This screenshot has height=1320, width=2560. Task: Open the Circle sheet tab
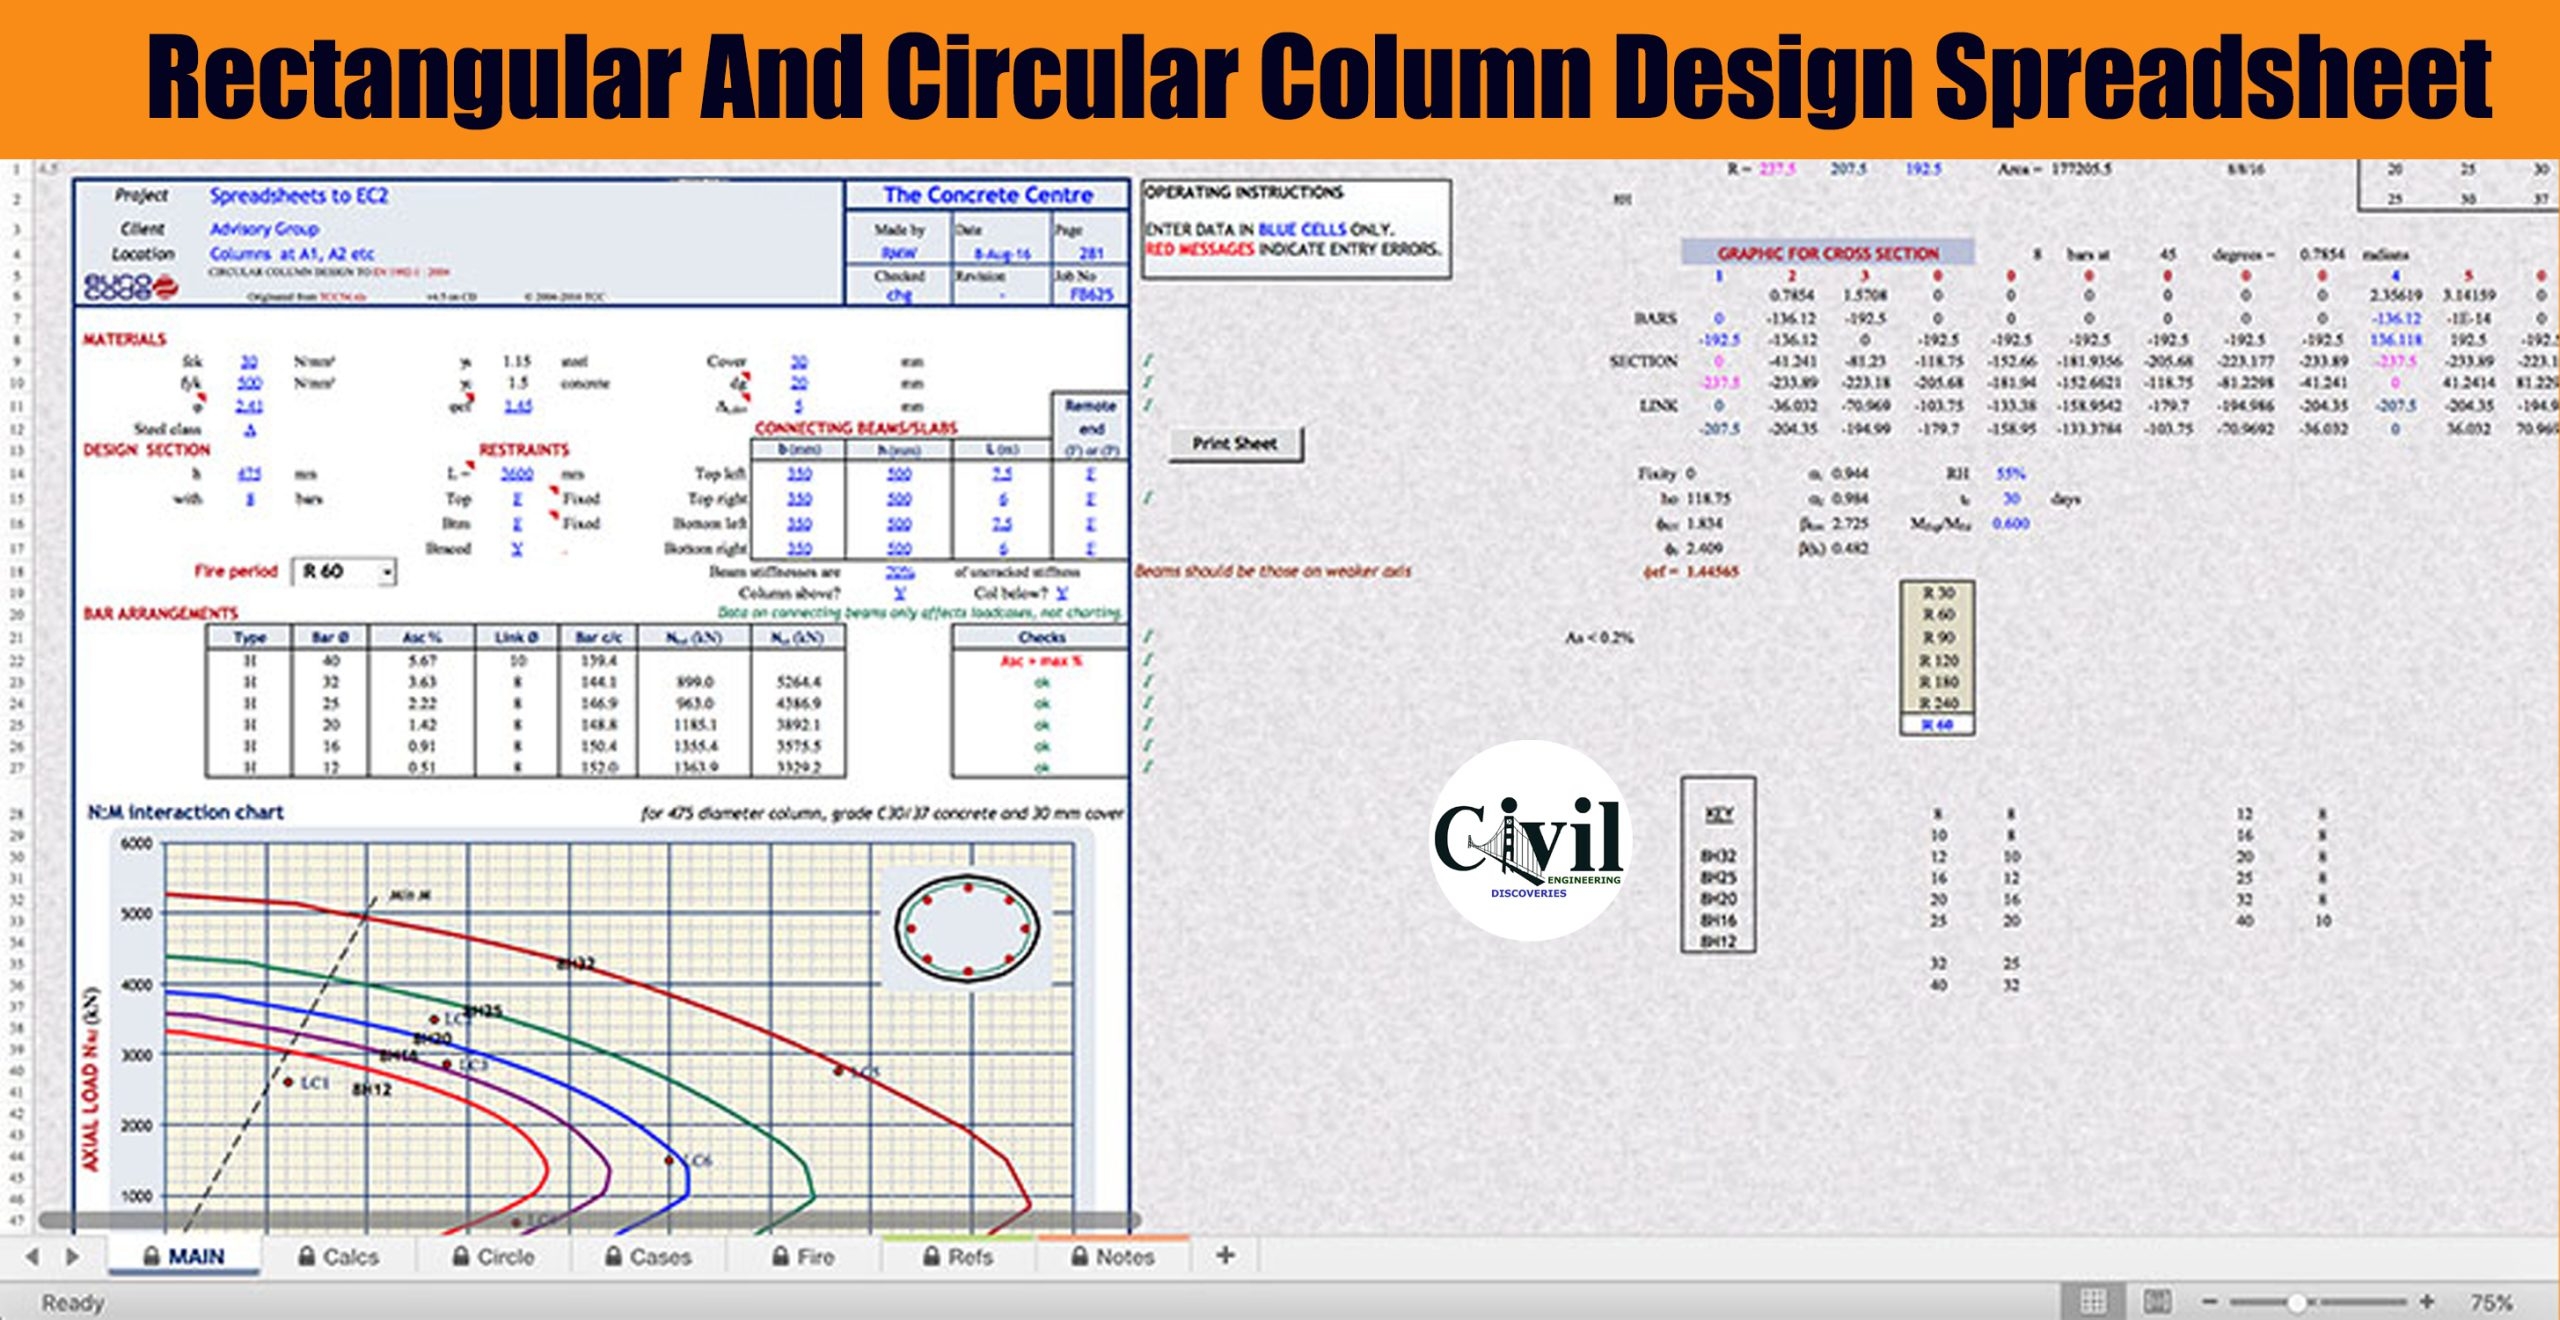click(x=494, y=1257)
